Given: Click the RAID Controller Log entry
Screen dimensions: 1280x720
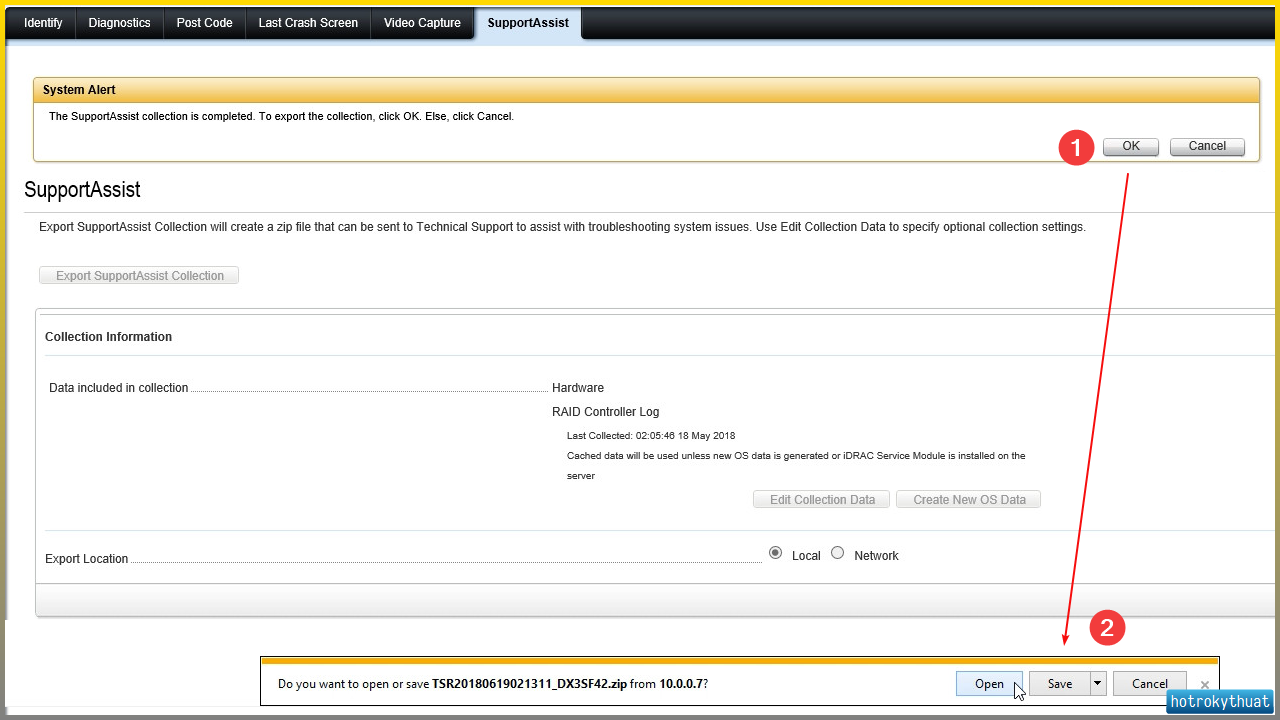Looking at the screenshot, I should 605,412.
